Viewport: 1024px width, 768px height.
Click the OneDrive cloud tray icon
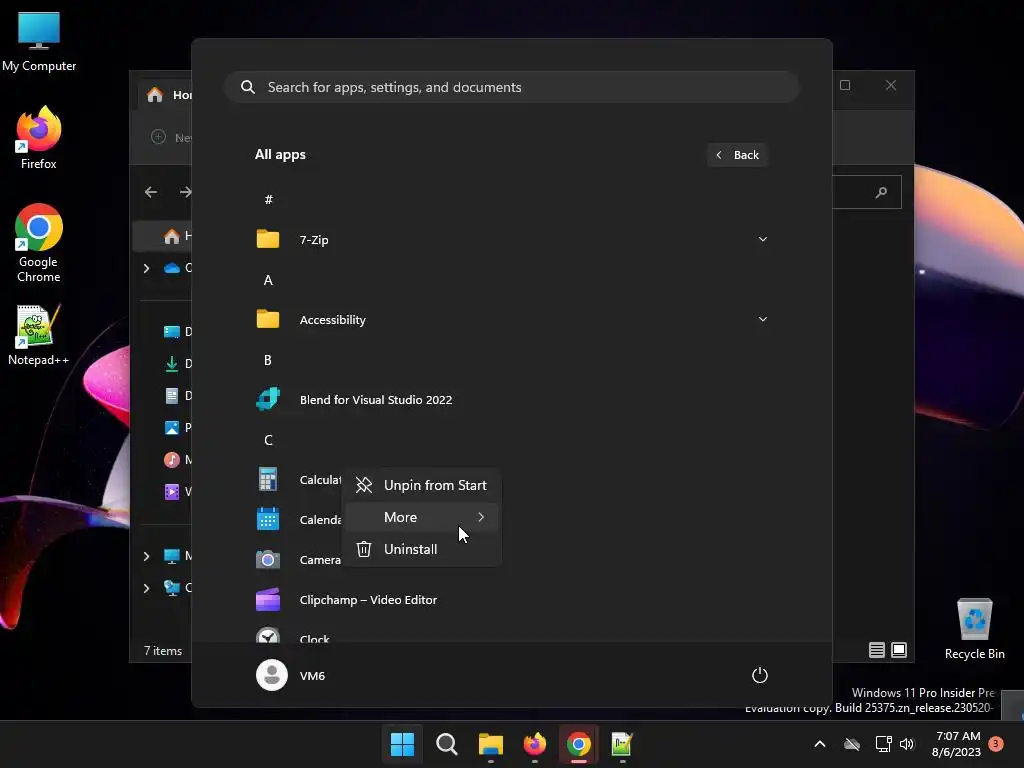point(852,744)
